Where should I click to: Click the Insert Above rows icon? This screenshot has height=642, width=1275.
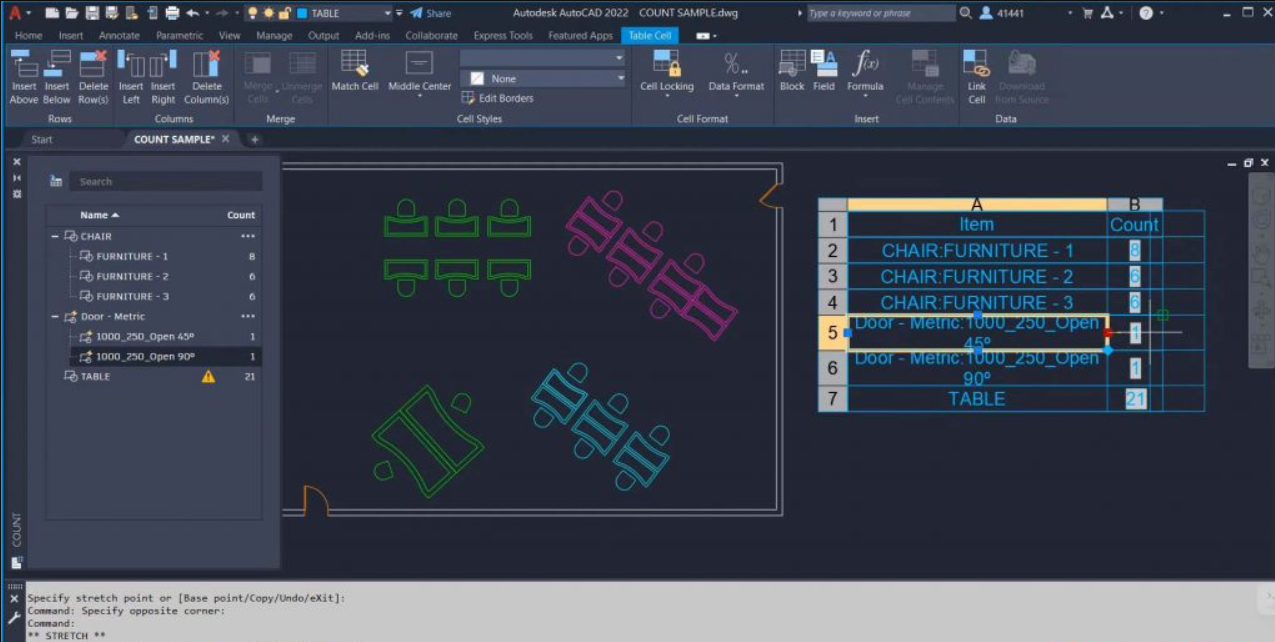click(x=24, y=64)
